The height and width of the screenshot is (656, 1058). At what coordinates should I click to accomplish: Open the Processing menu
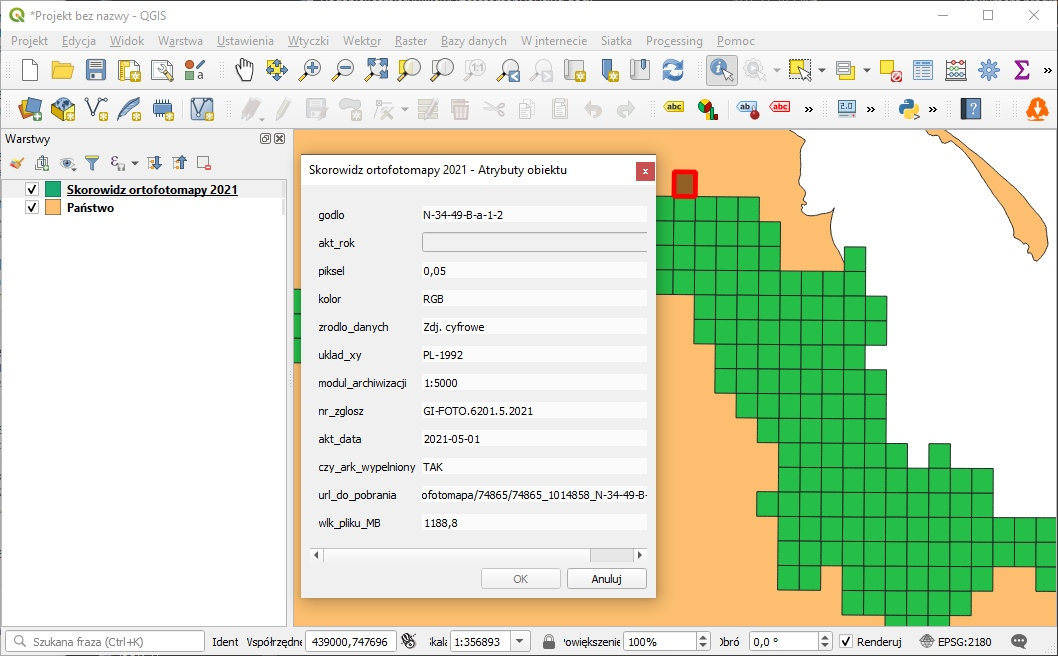click(x=673, y=41)
